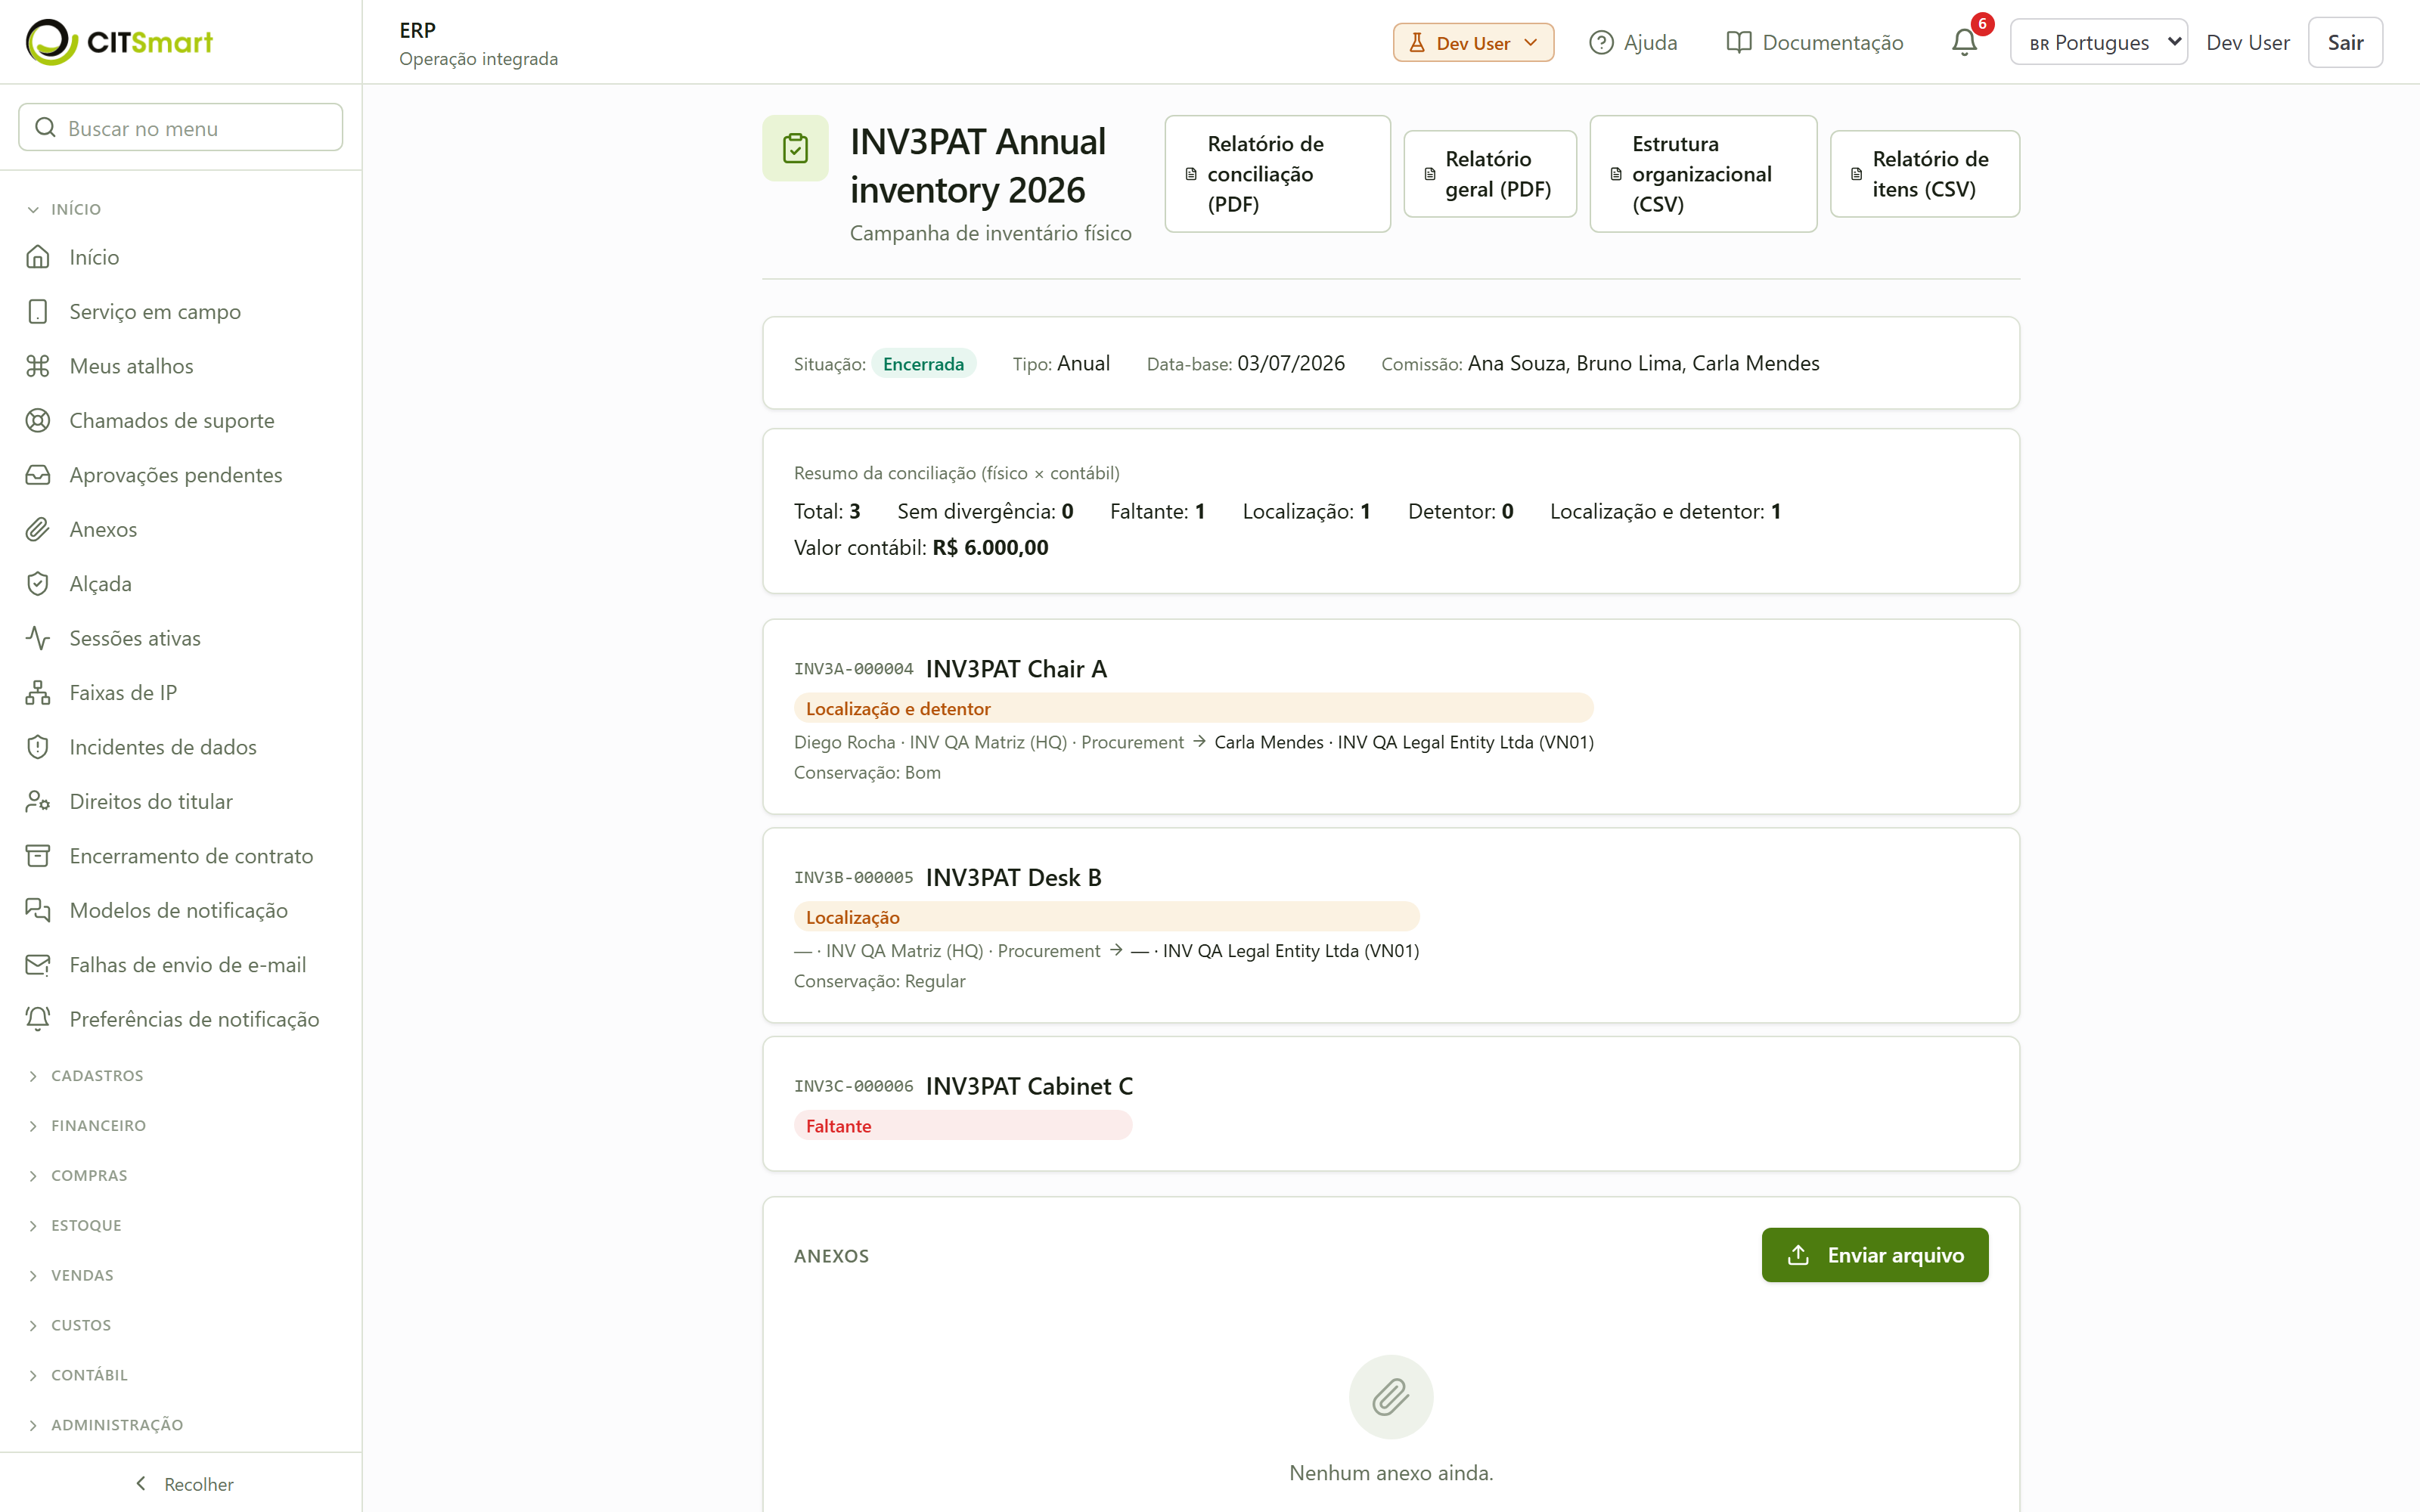Click the Preferências de notificação bell icon
Image resolution: width=2420 pixels, height=1512 pixels.
pos(38,1019)
